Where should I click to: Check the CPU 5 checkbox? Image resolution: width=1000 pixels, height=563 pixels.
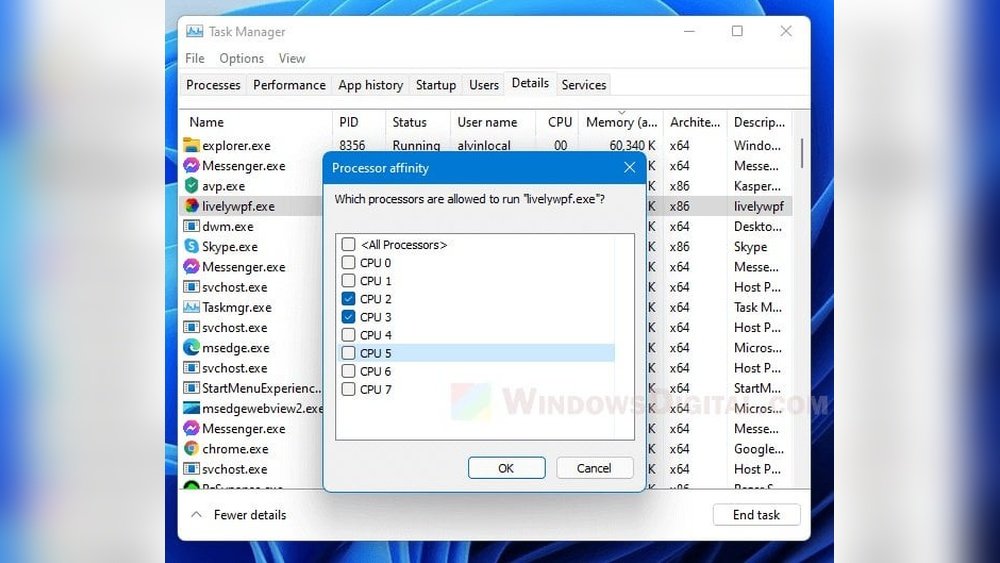pos(348,353)
